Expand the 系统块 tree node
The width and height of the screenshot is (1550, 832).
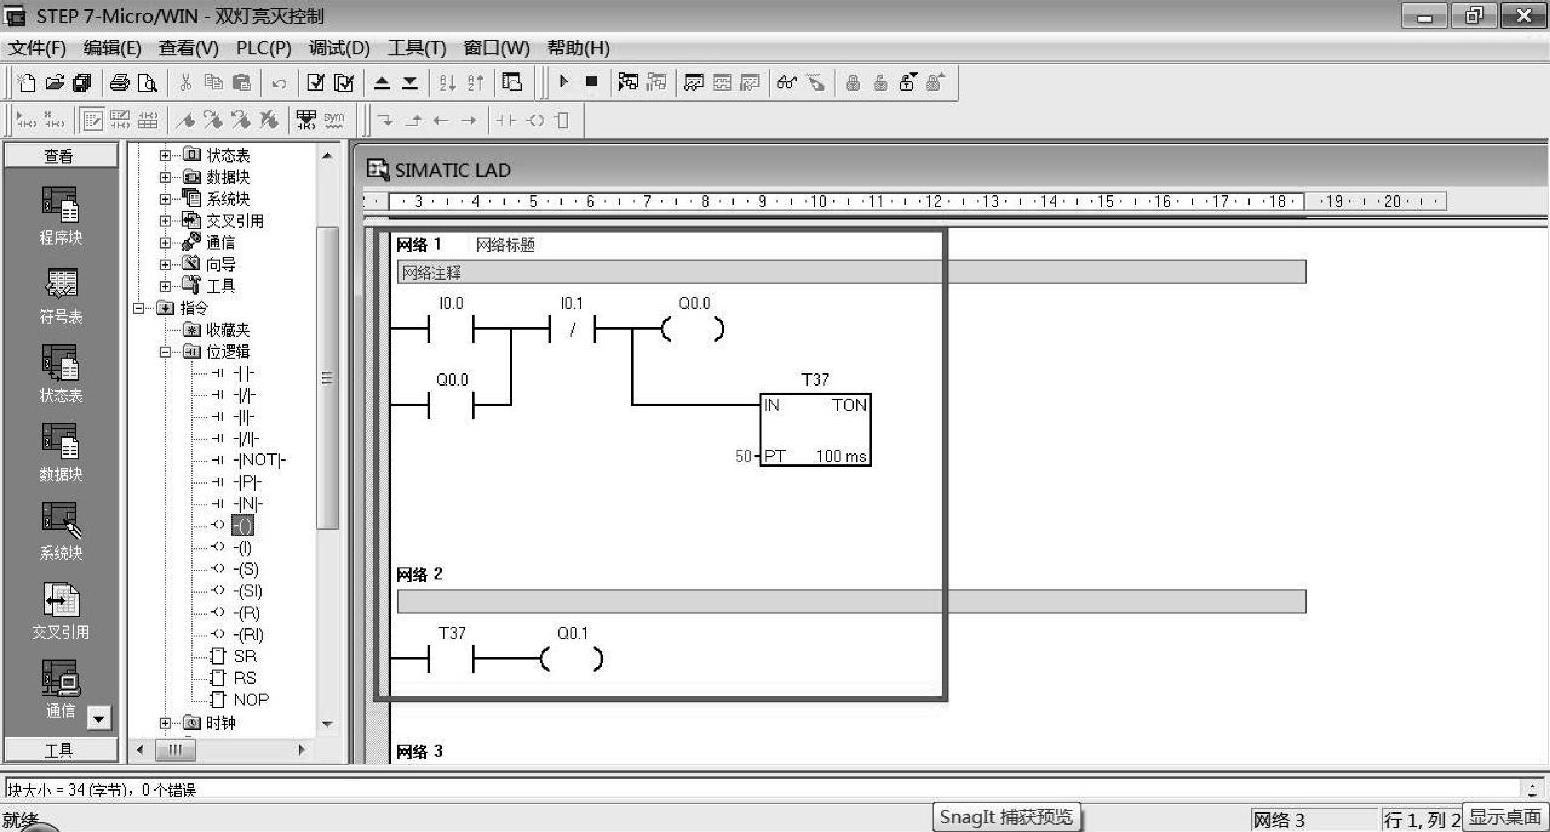pyautogui.click(x=165, y=199)
